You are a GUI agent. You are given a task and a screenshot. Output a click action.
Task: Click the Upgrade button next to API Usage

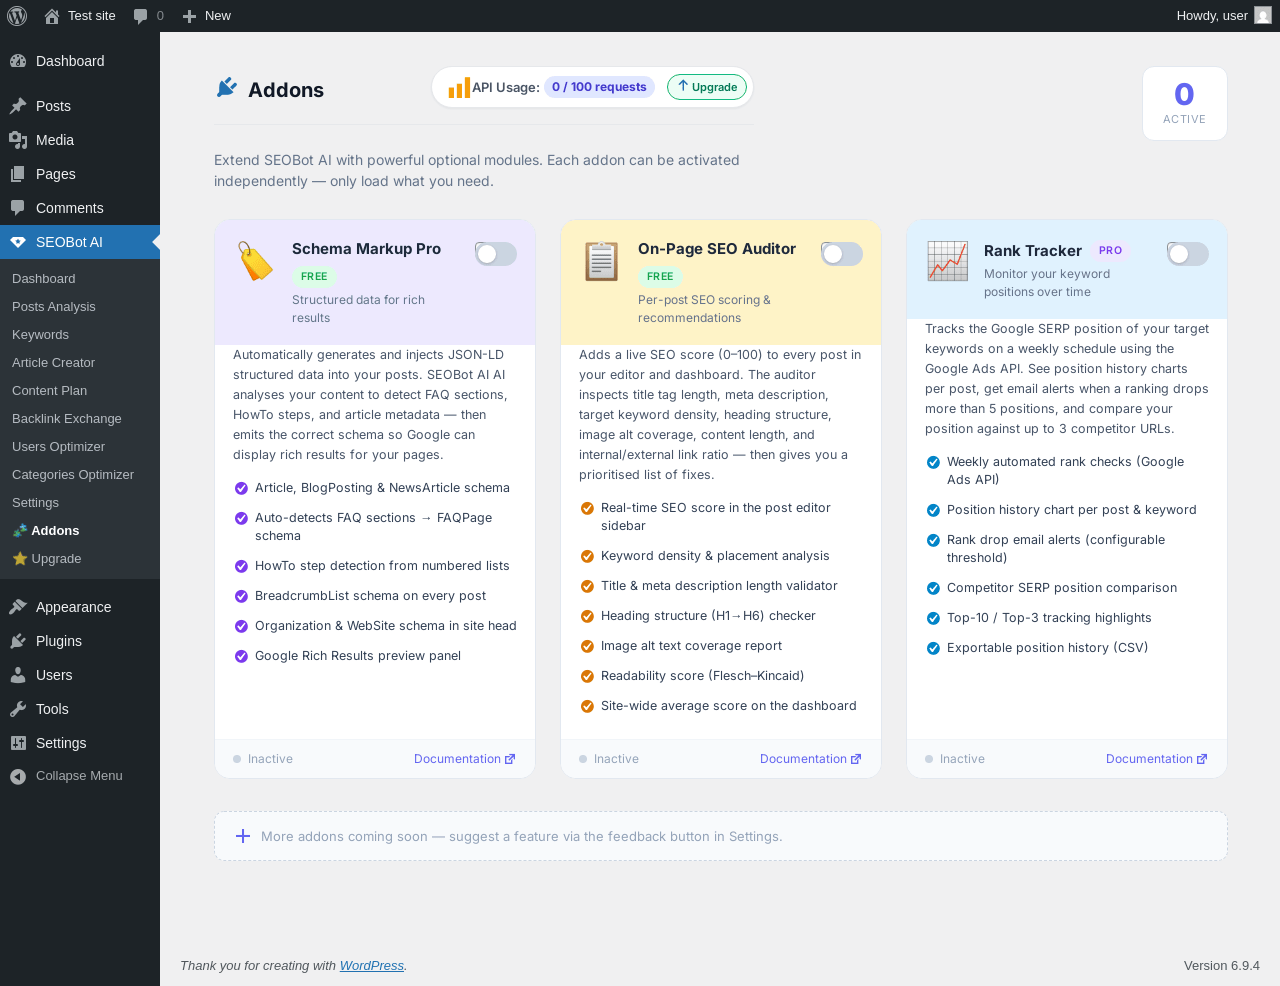pyautogui.click(x=707, y=87)
